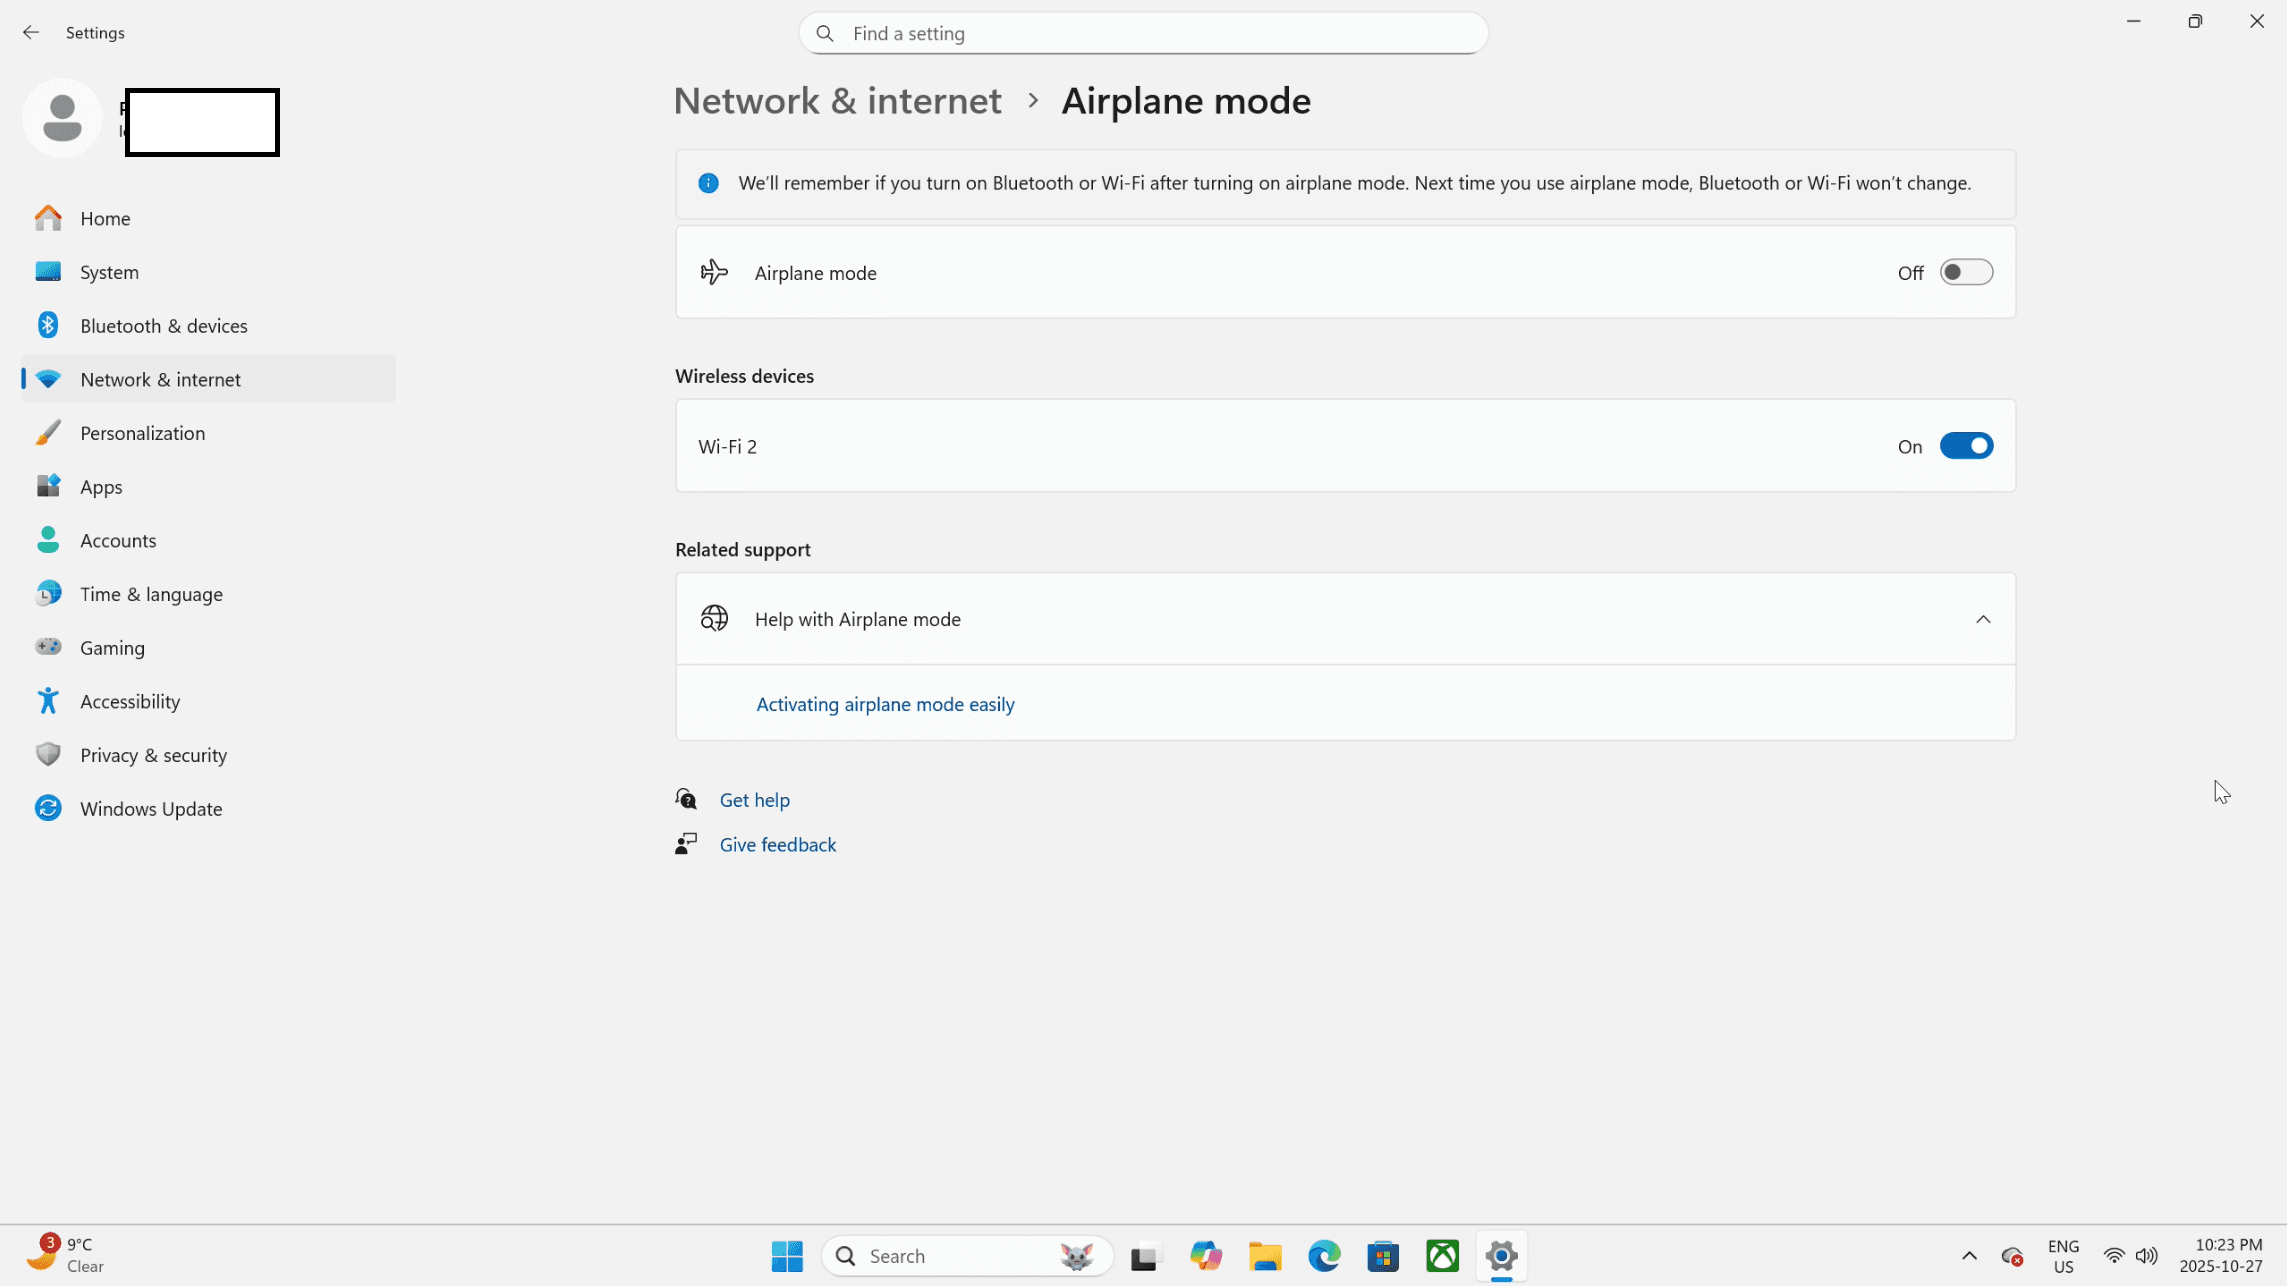2287x1286 pixels.
Task: Click the user profile avatar
Action: (62, 118)
